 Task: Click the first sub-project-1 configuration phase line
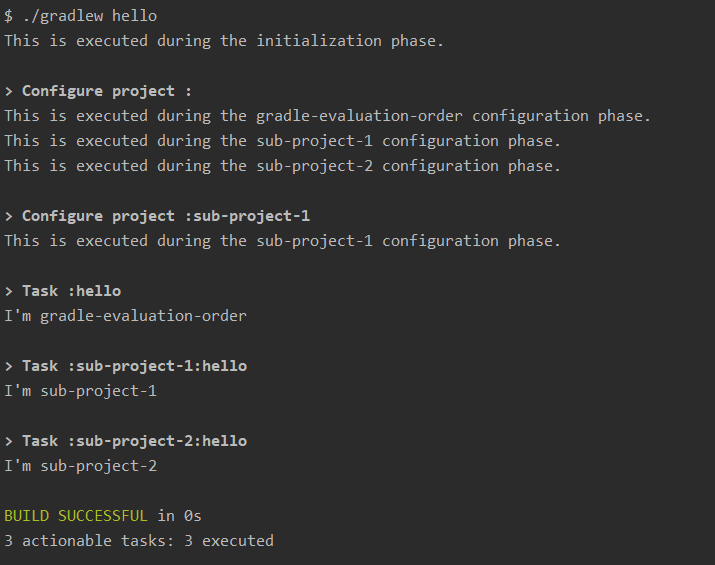(x=282, y=141)
